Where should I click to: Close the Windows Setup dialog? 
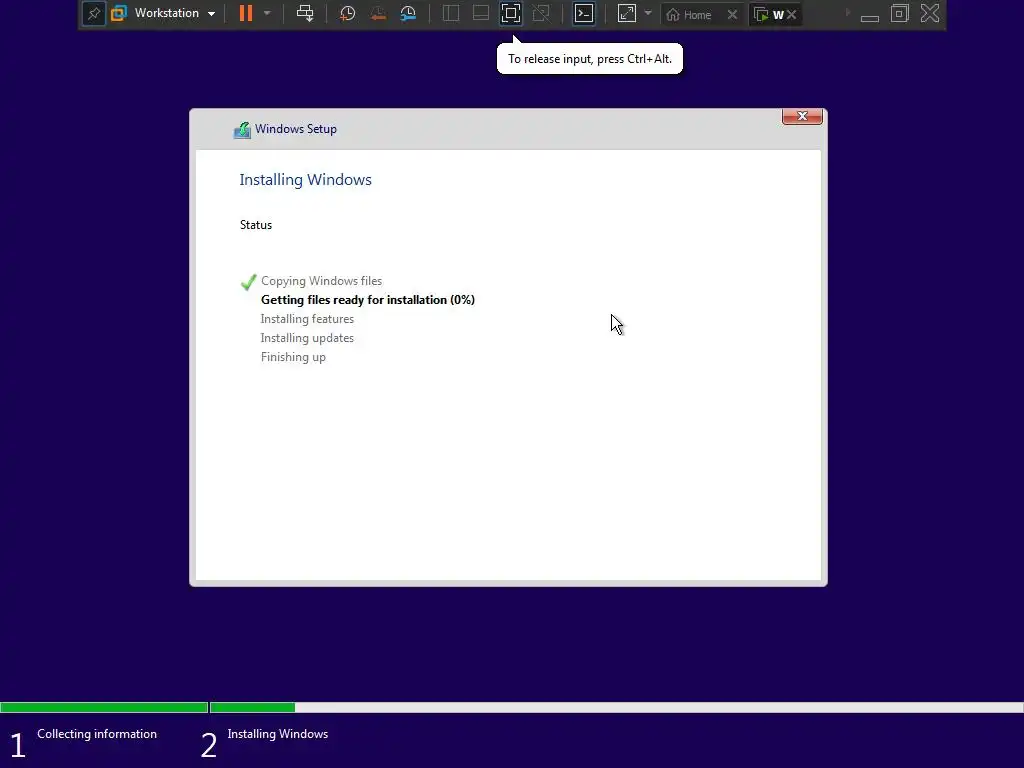[802, 116]
